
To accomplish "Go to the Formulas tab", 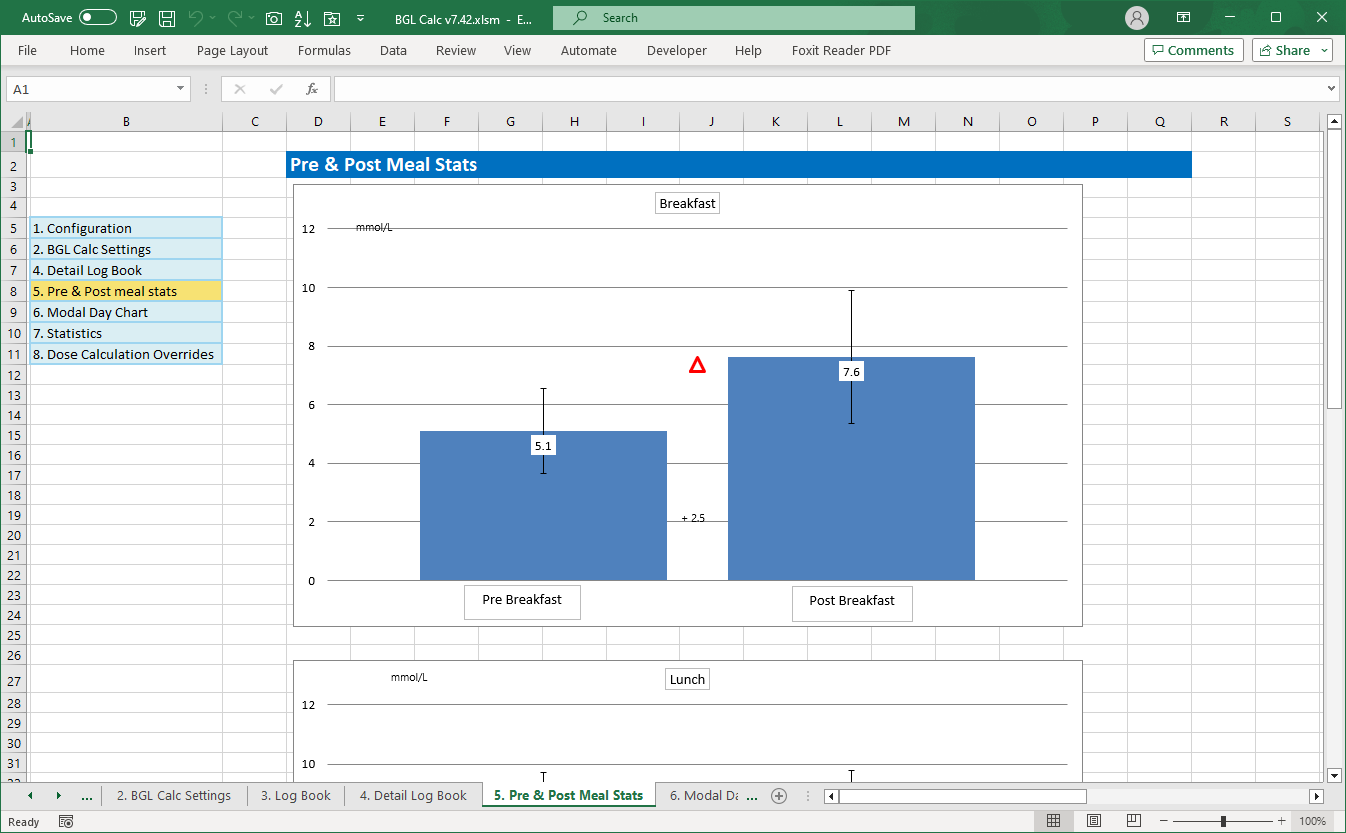I will [324, 50].
